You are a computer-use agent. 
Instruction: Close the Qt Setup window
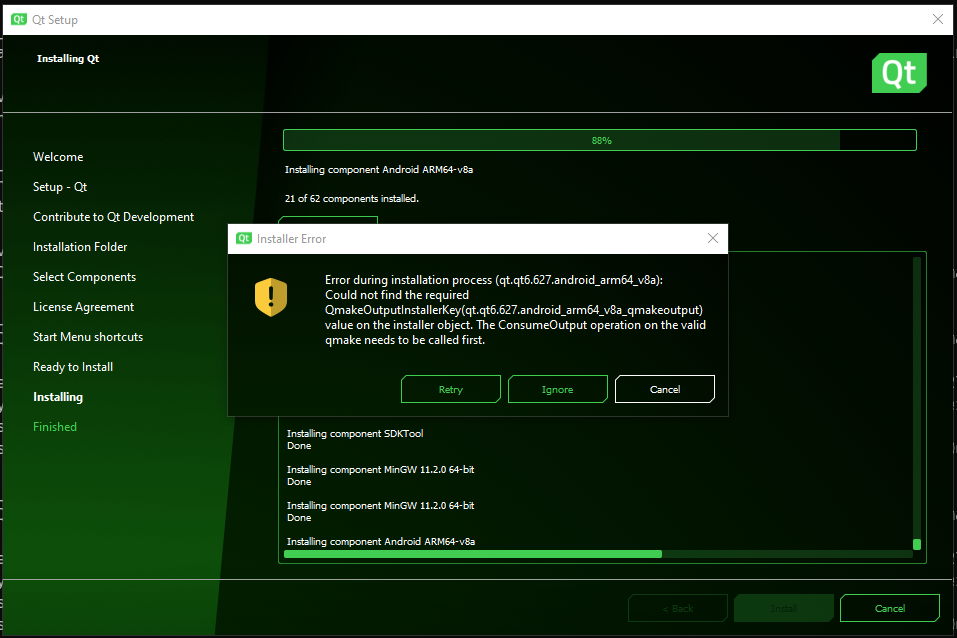[x=937, y=19]
